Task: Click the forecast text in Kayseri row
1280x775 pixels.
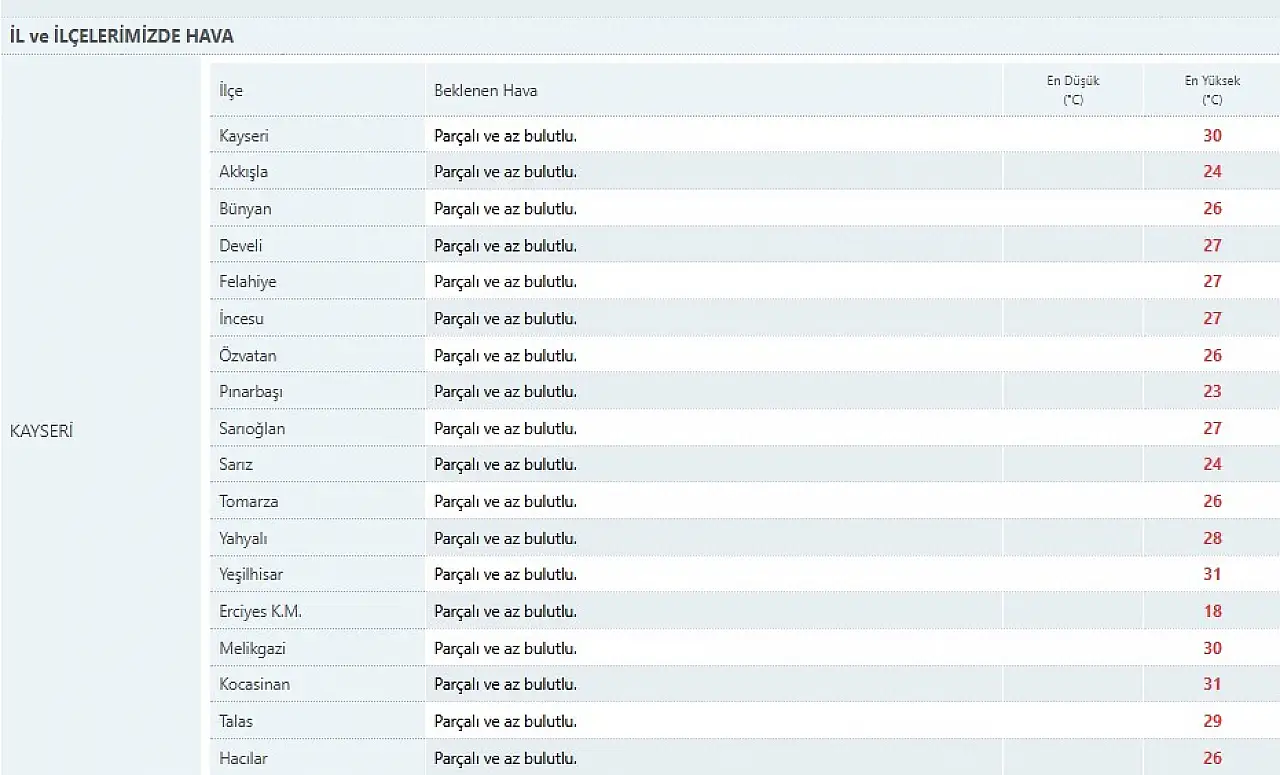Action: click(x=505, y=135)
